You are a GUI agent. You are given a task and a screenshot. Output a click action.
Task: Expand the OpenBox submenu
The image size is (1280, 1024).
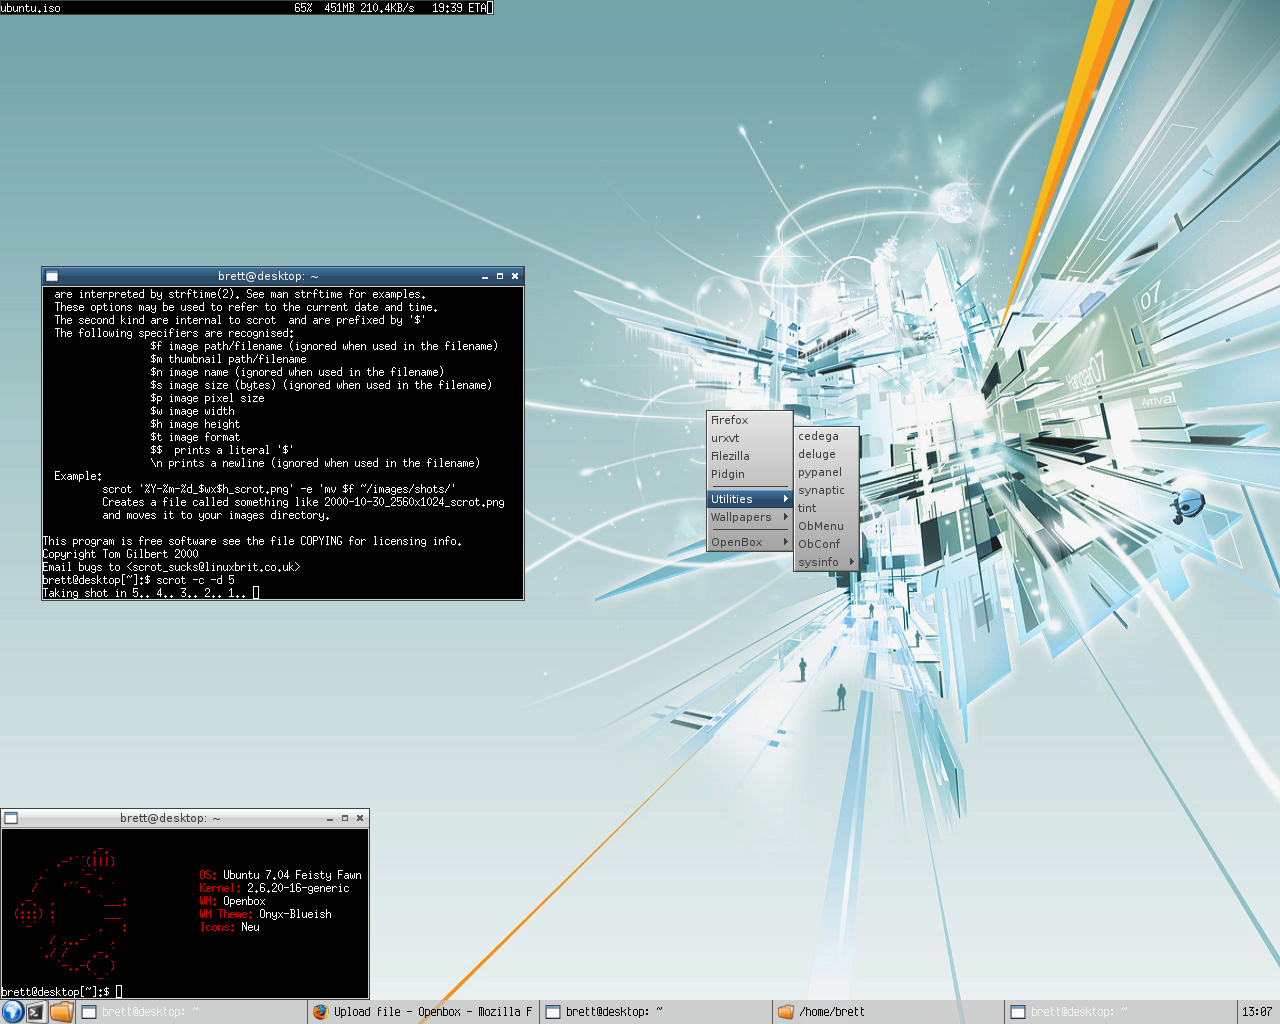click(749, 542)
